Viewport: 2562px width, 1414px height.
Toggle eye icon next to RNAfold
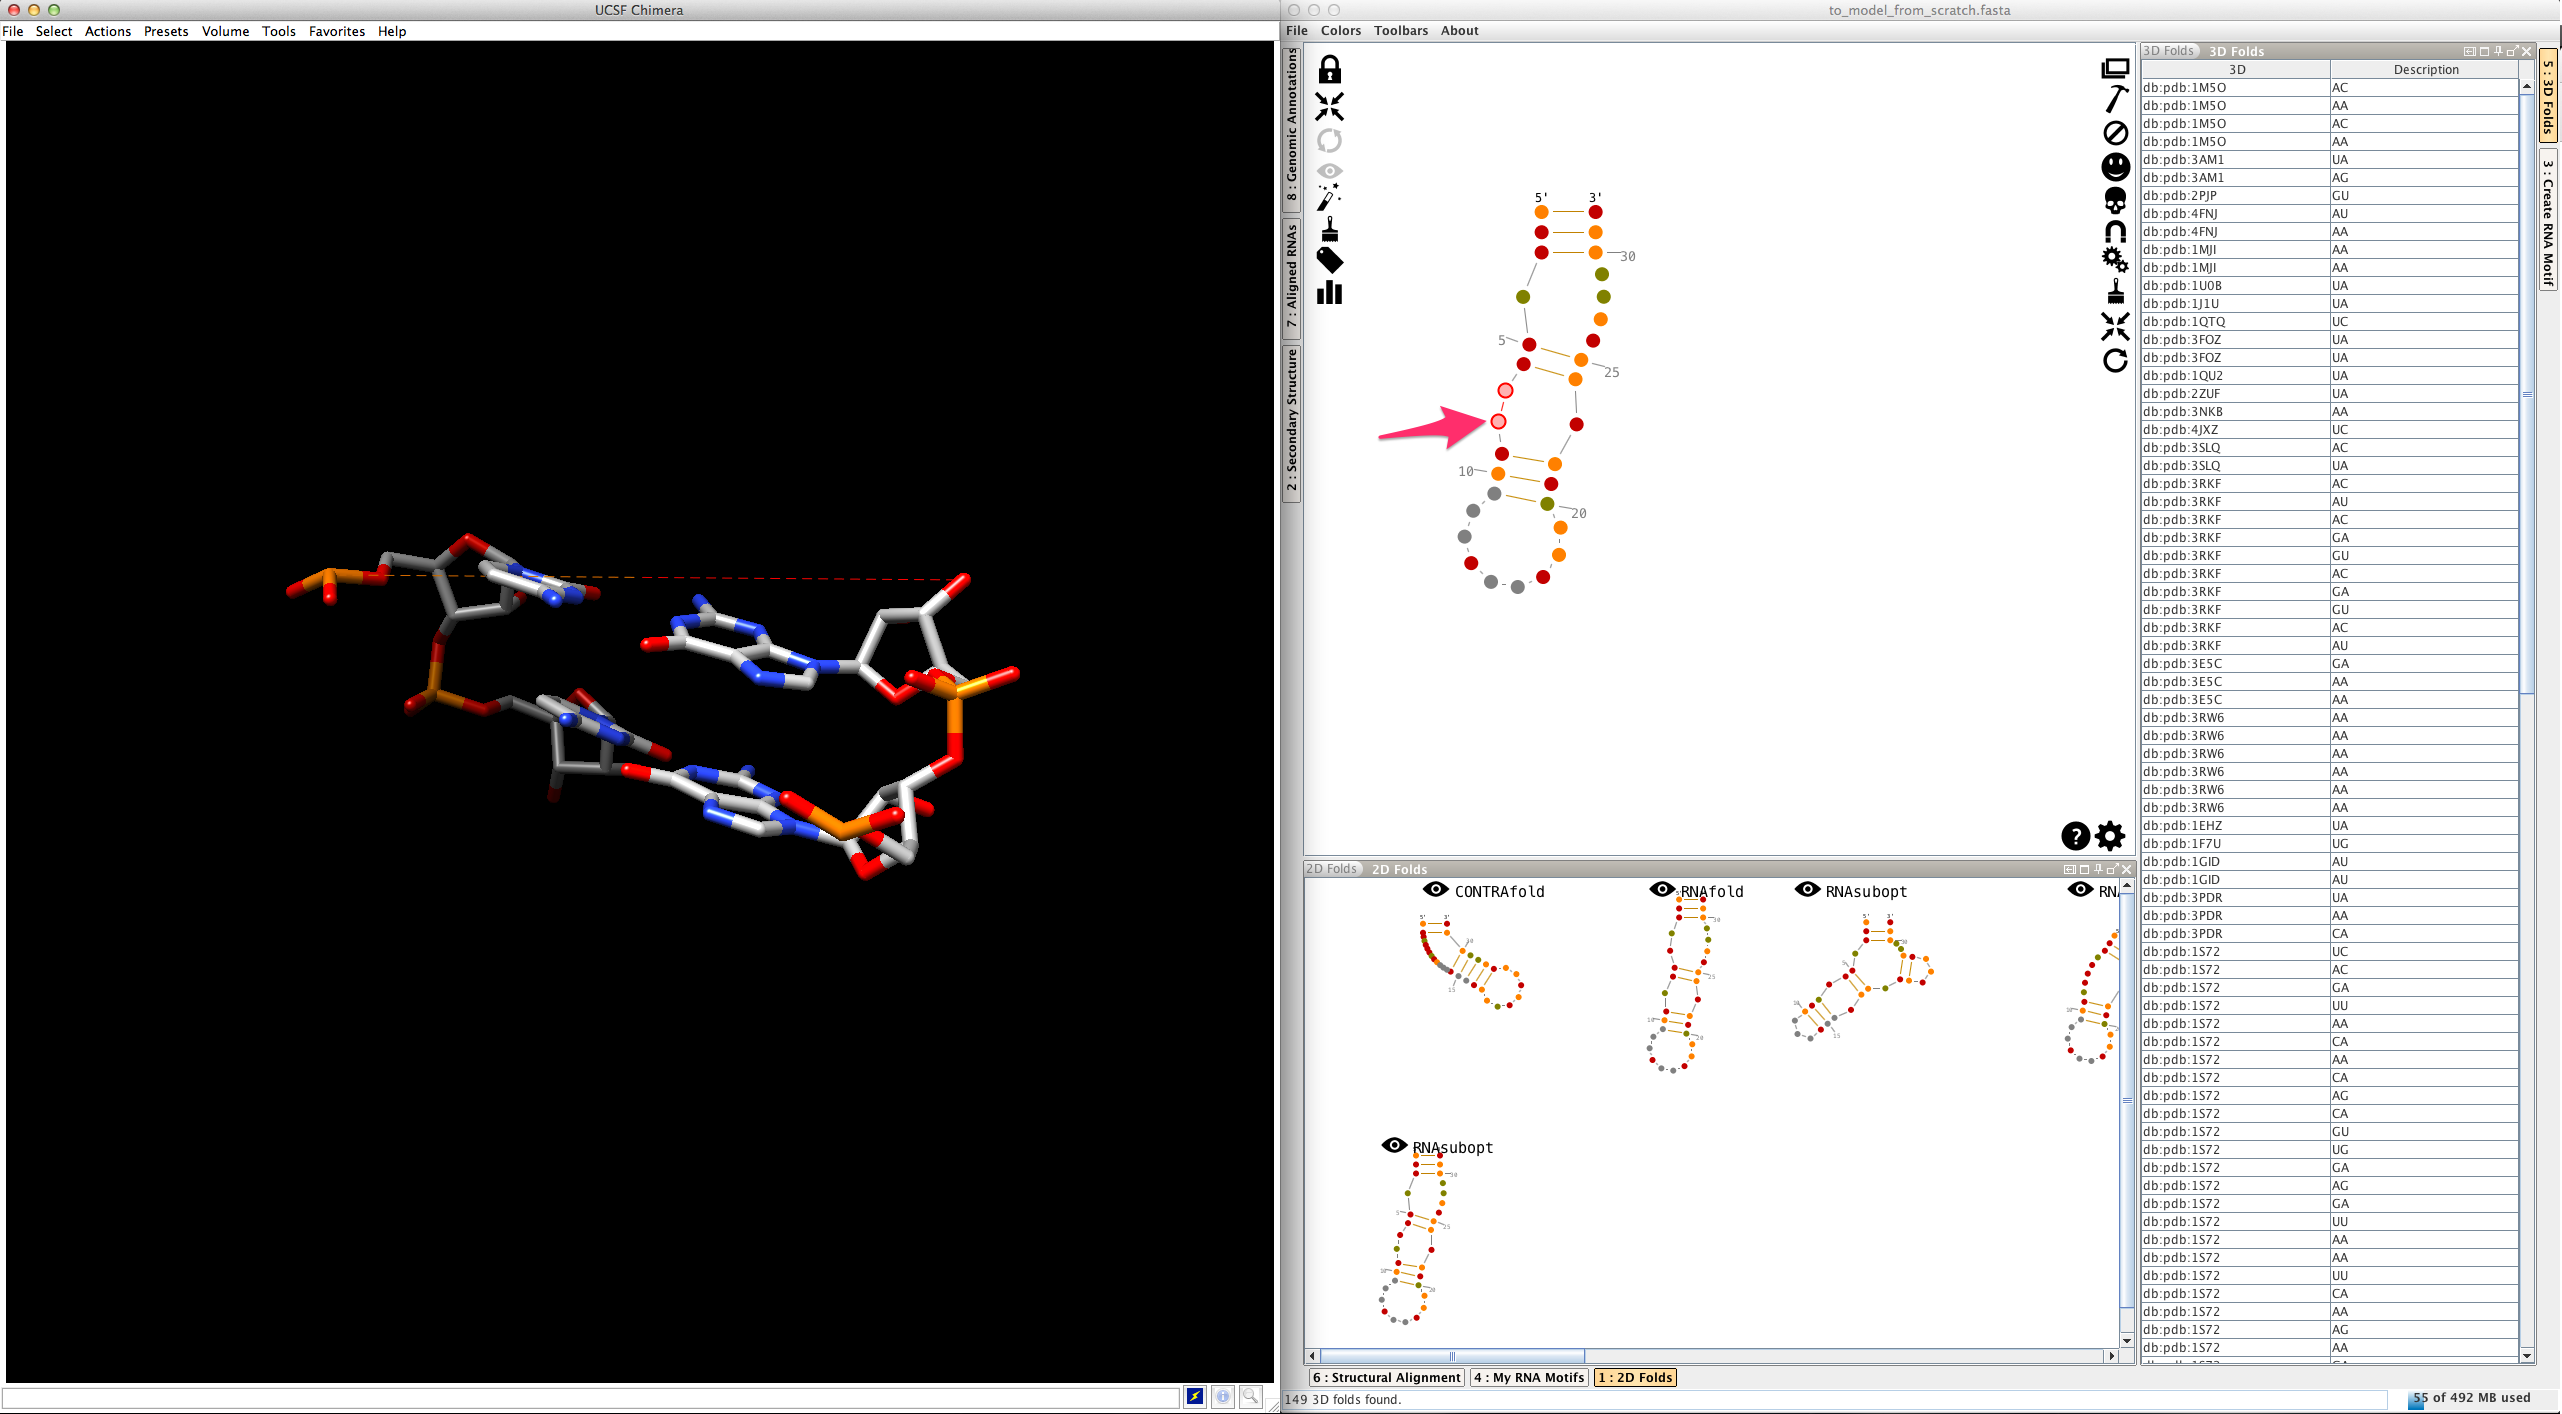pyautogui.click(x=1662, y=889)
